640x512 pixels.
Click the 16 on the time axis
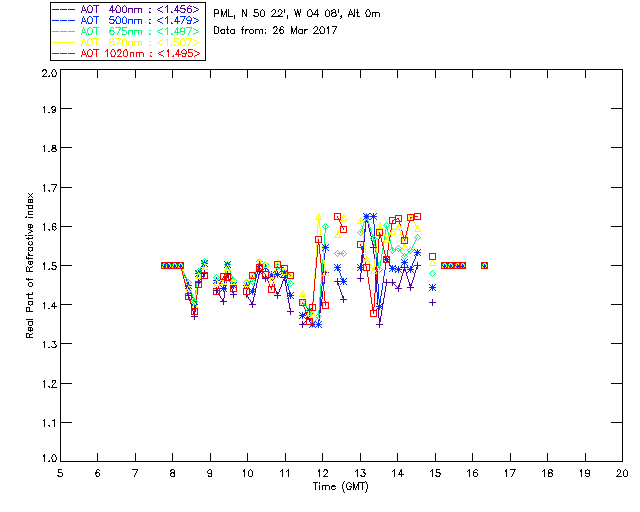tap(473, 473)
